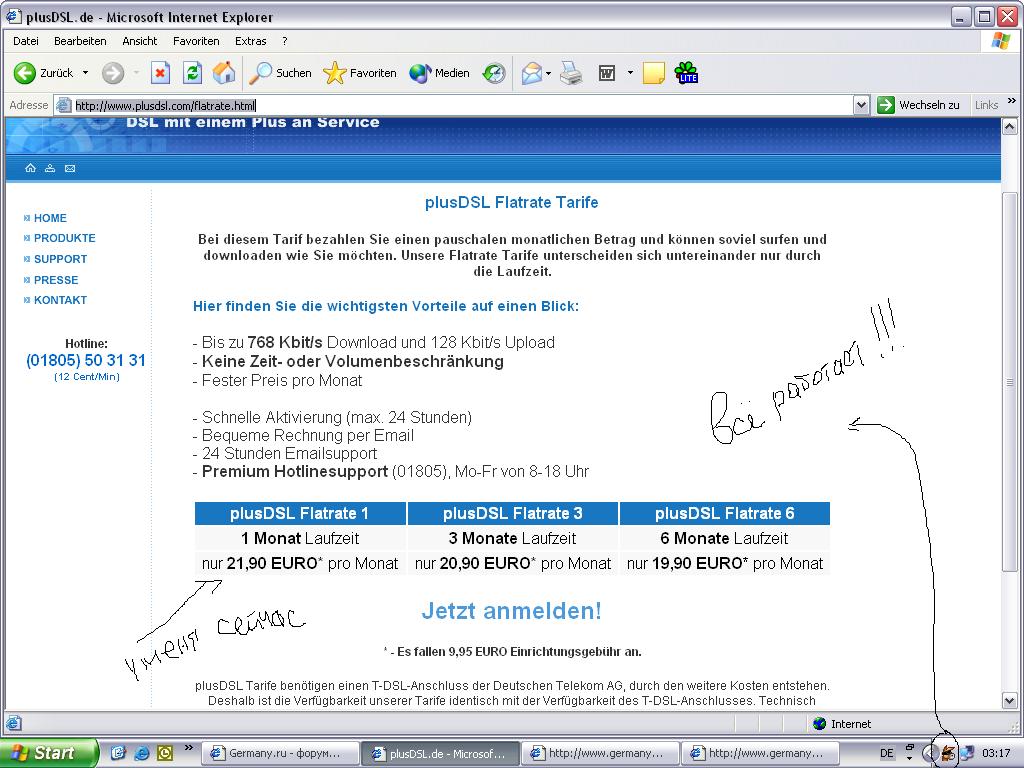Click the plusDSL Flatrate 6 header cell
This screenshot has height=768, width=1024.
(x=725, y=513)
